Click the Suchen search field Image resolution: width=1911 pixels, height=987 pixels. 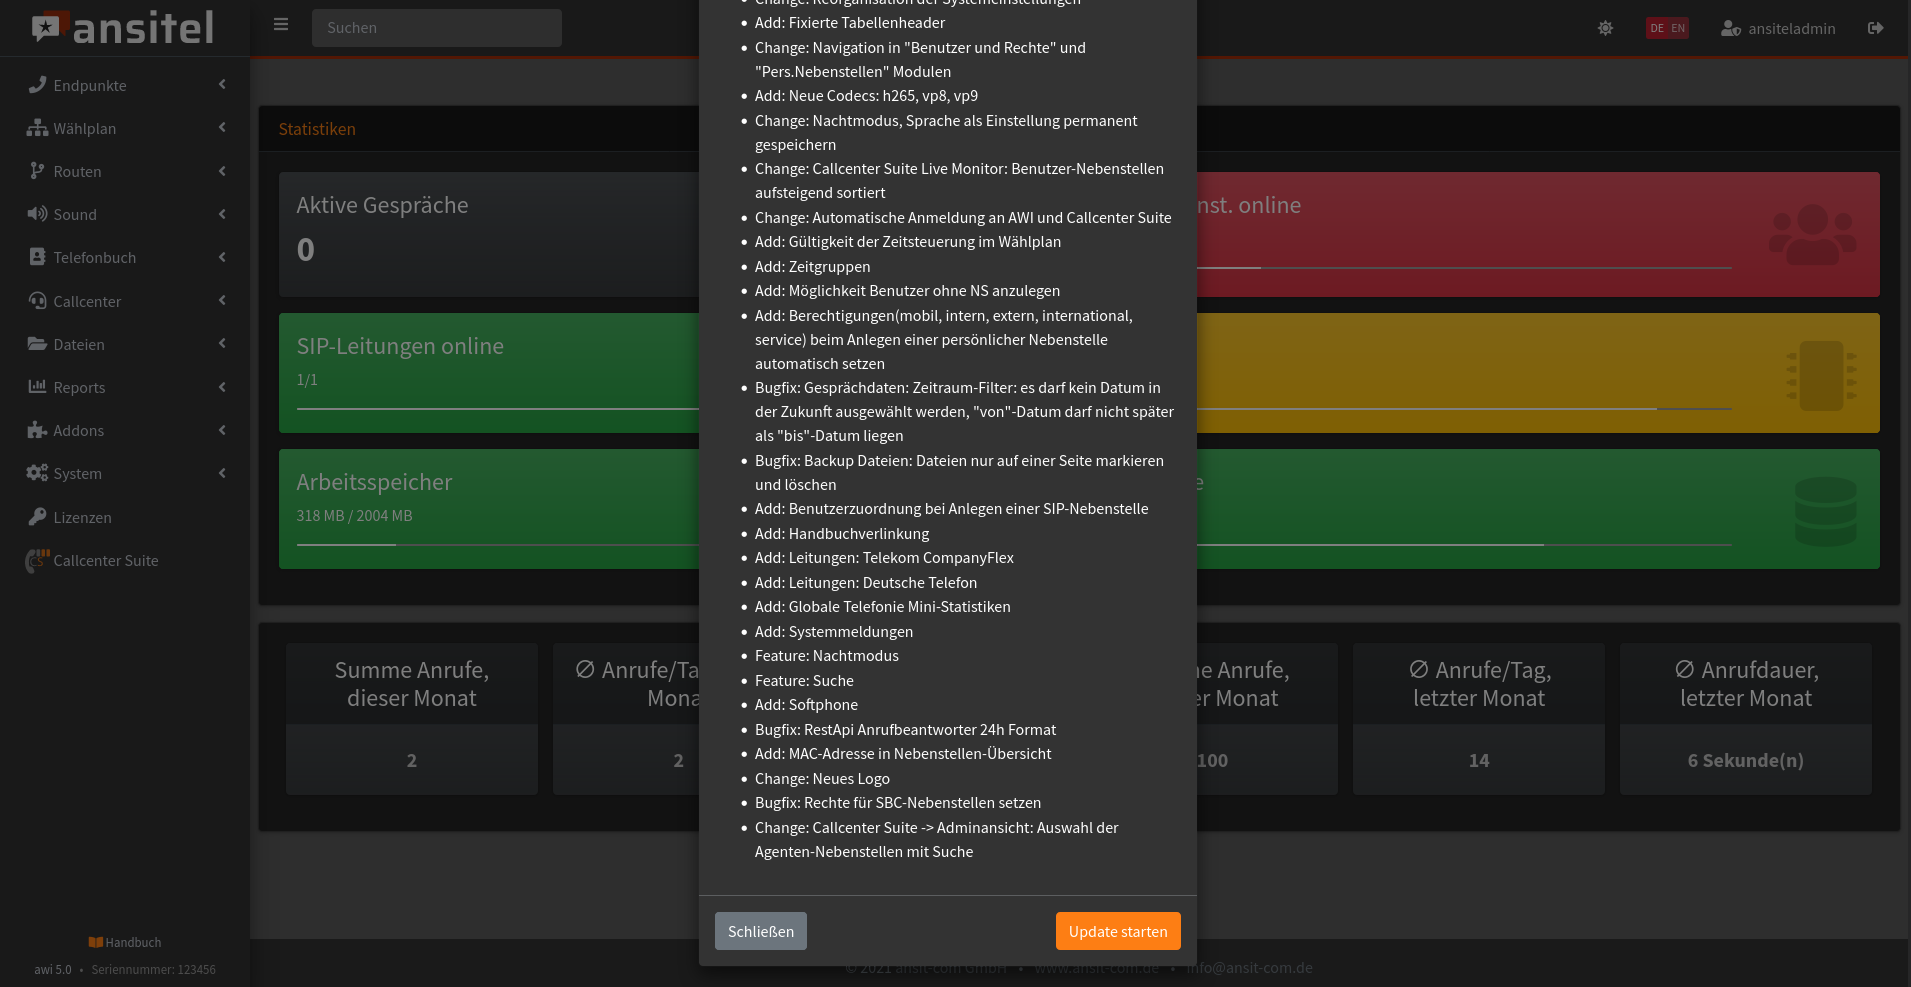click(x=436, y=28)
